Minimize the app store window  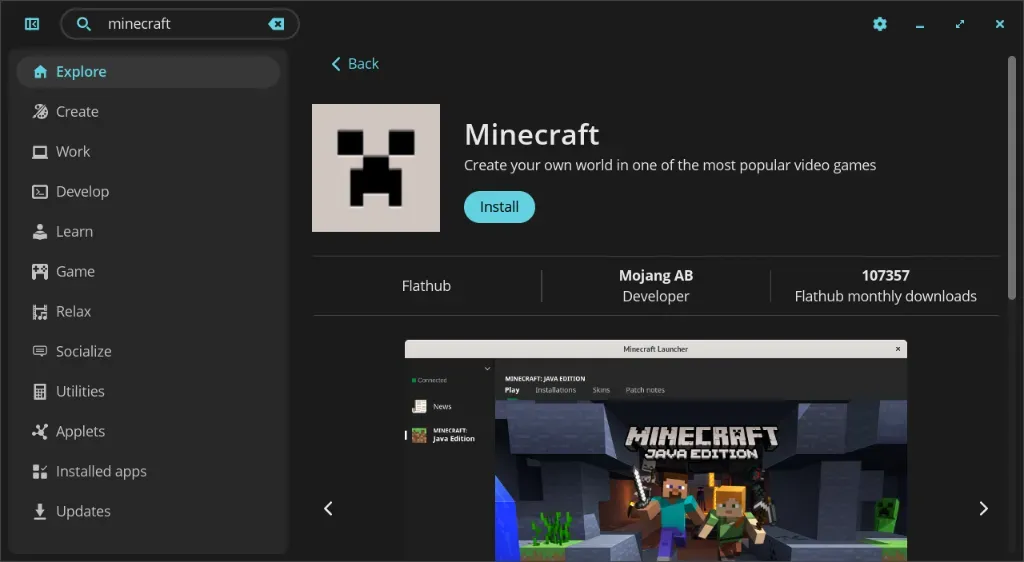tap(920, 25)
